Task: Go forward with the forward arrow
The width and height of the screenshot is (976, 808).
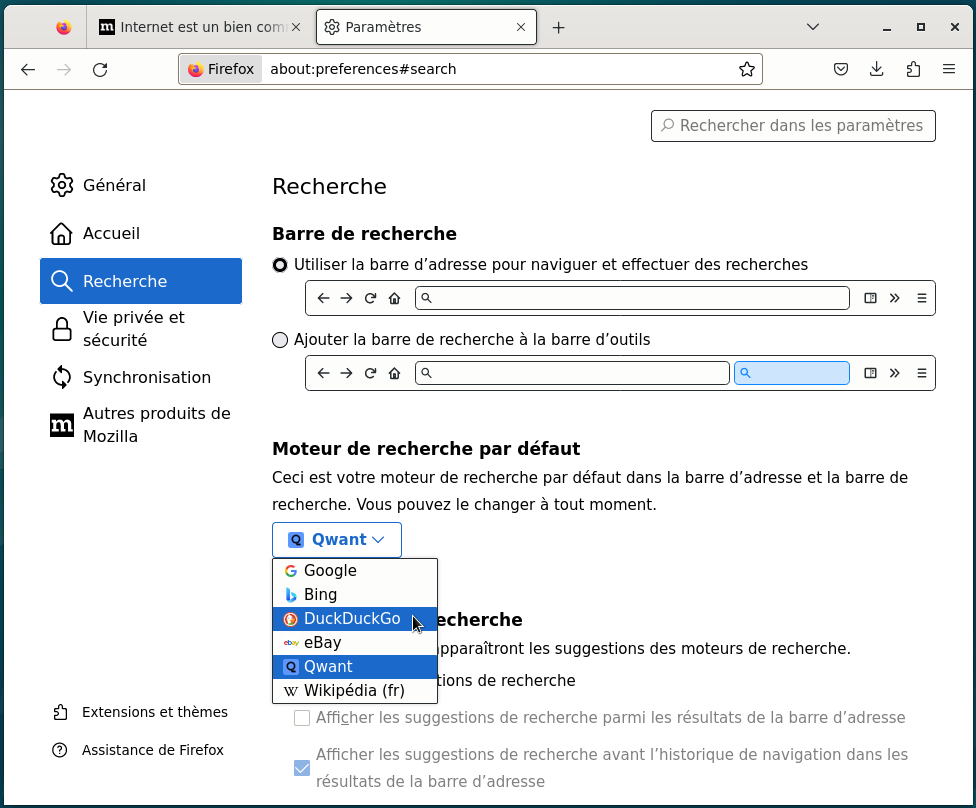Action: (64, 69)
